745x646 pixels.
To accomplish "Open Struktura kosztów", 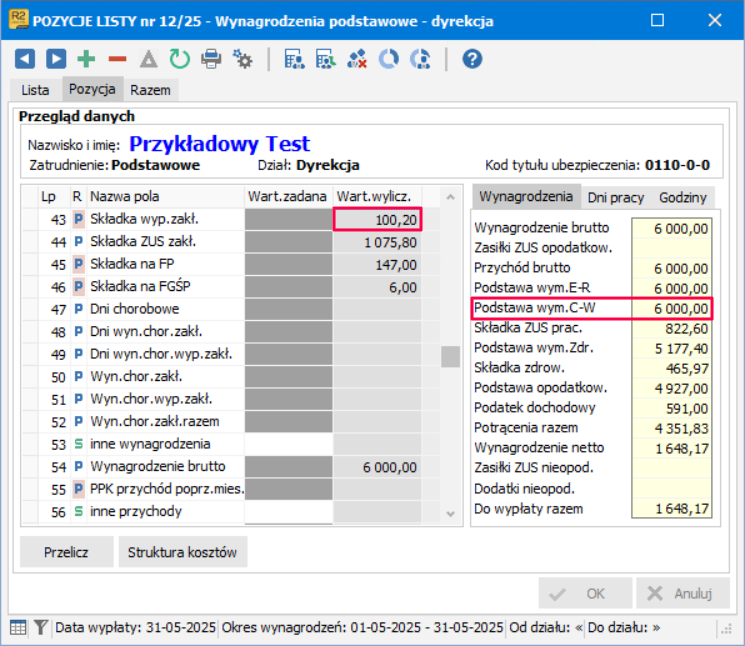I will [182, 552].
